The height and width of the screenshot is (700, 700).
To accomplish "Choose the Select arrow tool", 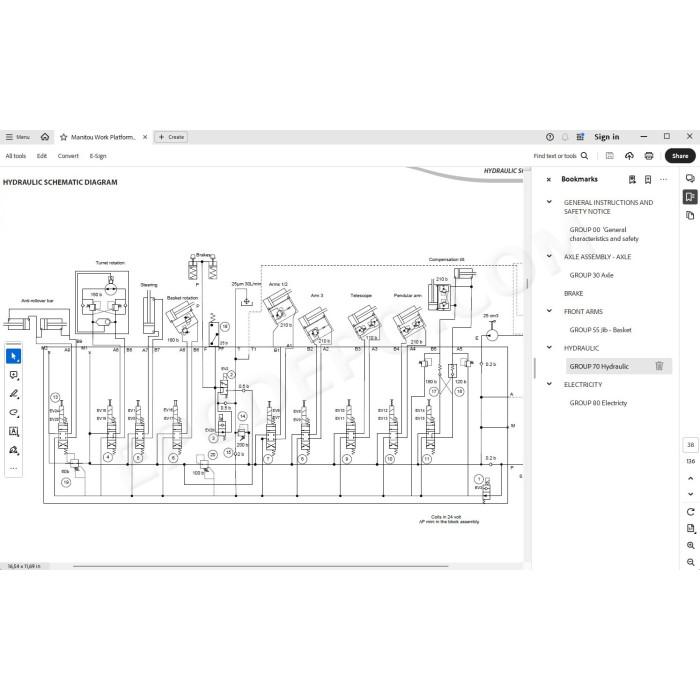I will click(x=13, y=356).
